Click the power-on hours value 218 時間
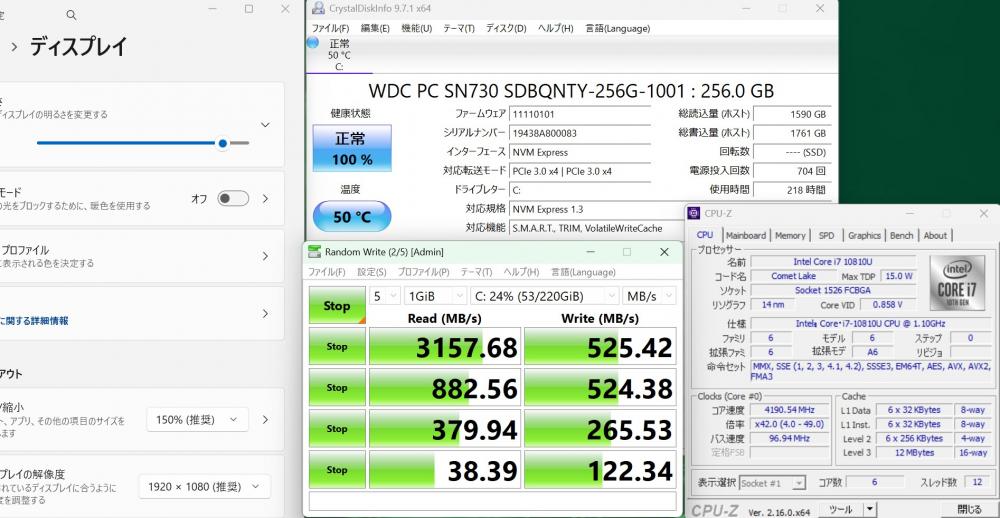 point(791,189)
